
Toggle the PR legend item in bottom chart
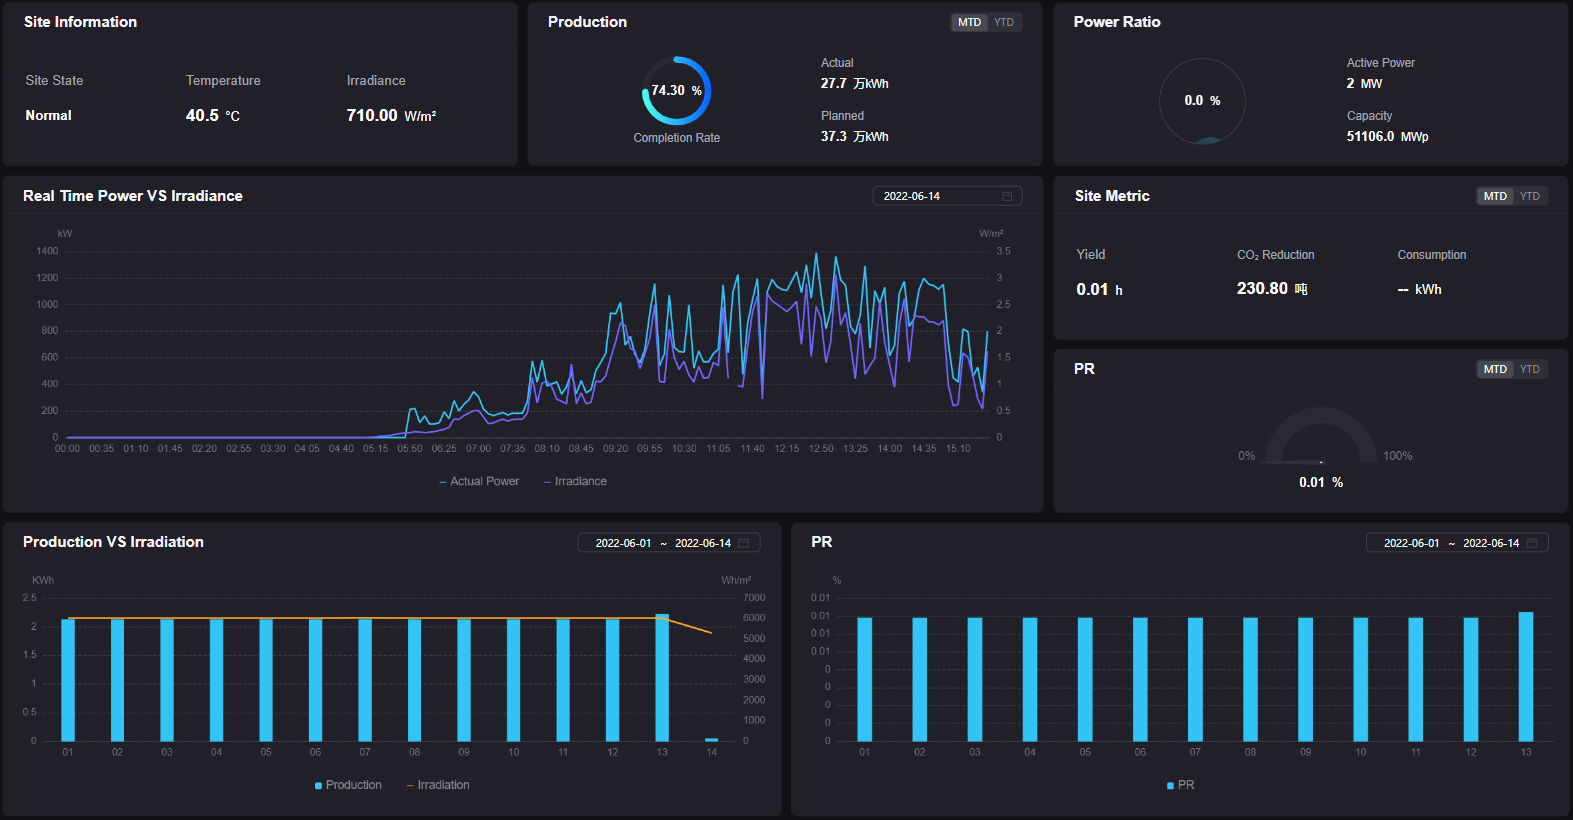coord(1180,785)
